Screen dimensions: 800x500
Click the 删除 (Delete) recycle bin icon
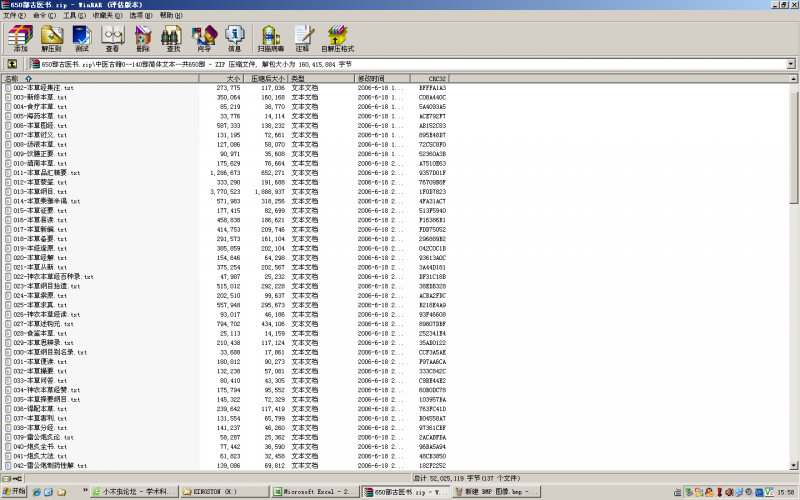point(143,39)
